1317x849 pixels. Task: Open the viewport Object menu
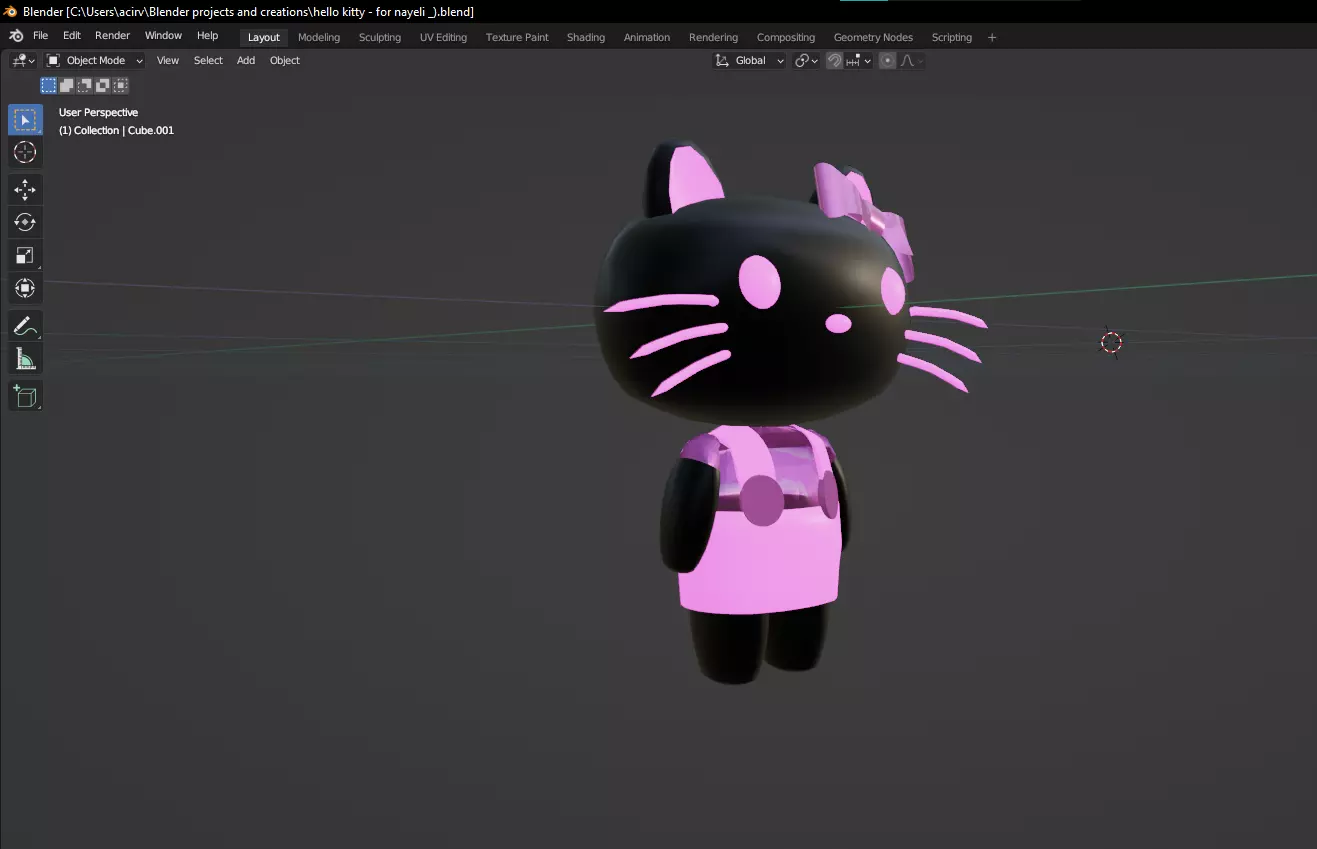[285, 61]
